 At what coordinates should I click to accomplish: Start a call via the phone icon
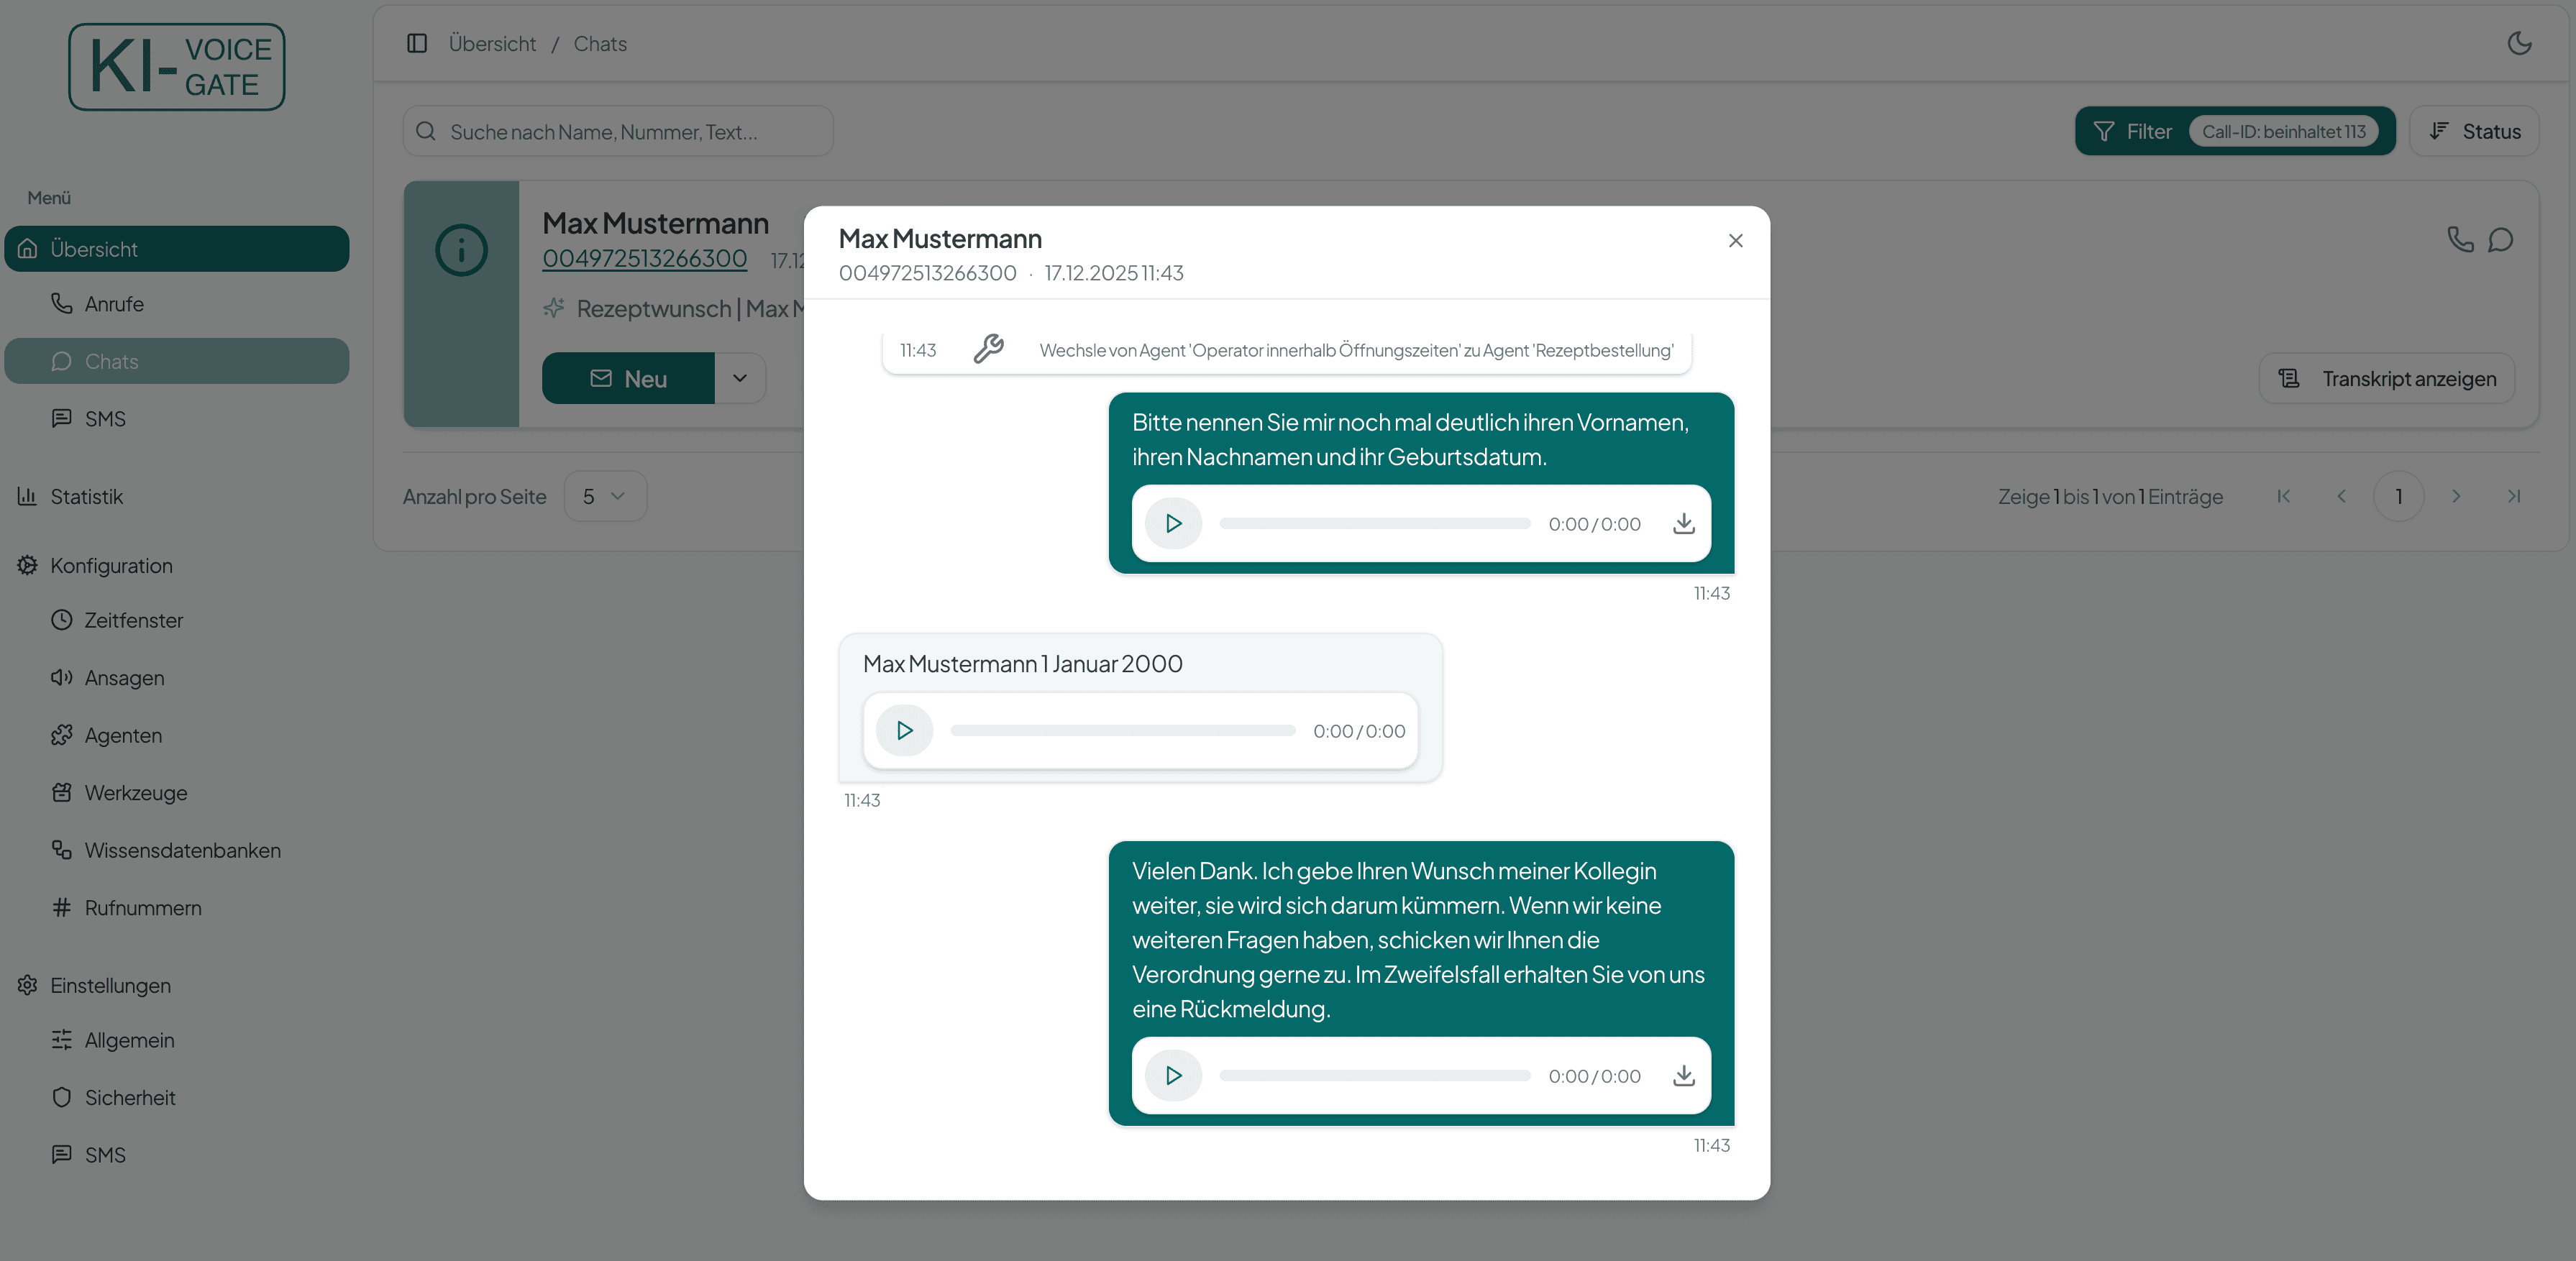pos(2459,239)
